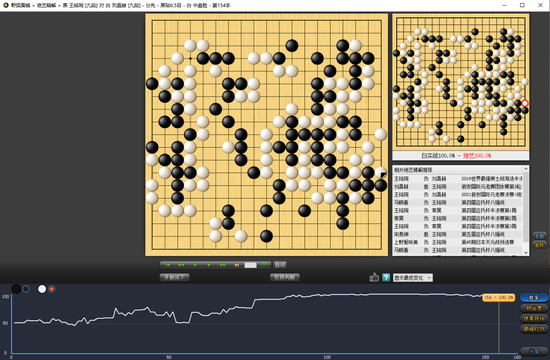
Task: Click the move number input field before GO
Action: [250, 265]
